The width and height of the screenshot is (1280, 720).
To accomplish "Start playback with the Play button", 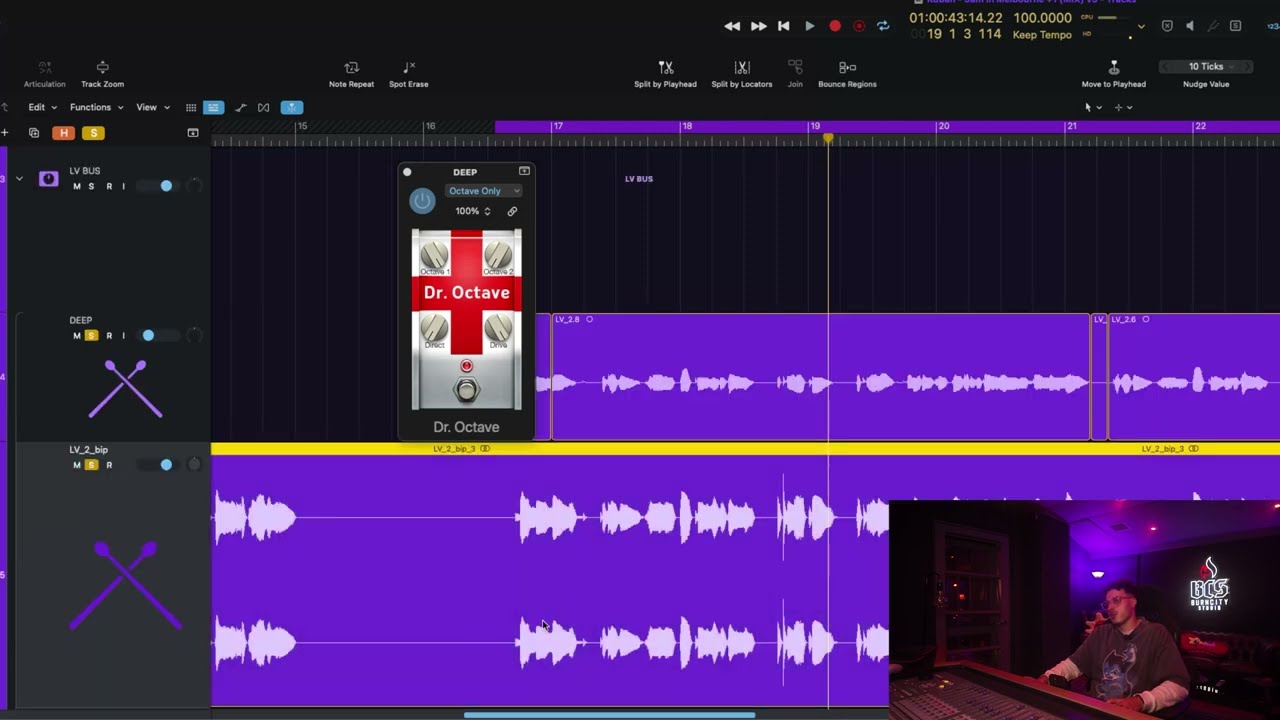I will point(809,26).
